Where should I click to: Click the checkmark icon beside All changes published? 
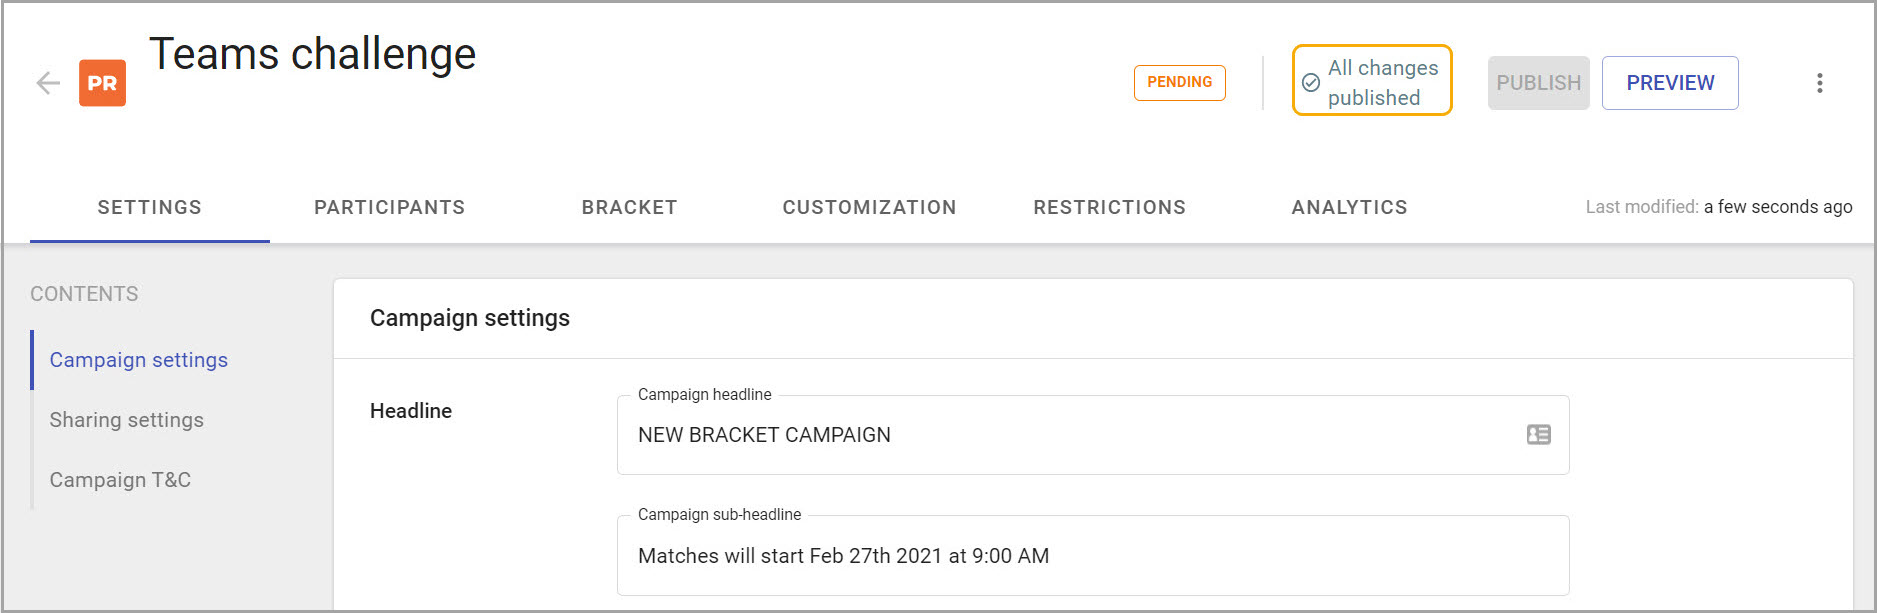point(1311,83)
